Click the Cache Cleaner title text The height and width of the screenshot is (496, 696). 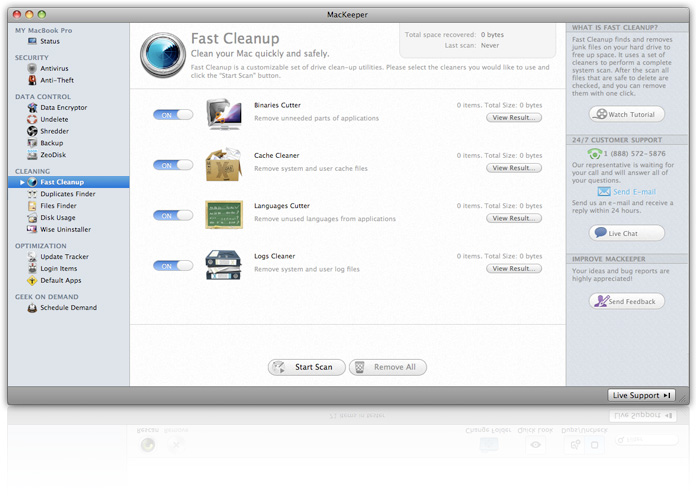point(277,155)
